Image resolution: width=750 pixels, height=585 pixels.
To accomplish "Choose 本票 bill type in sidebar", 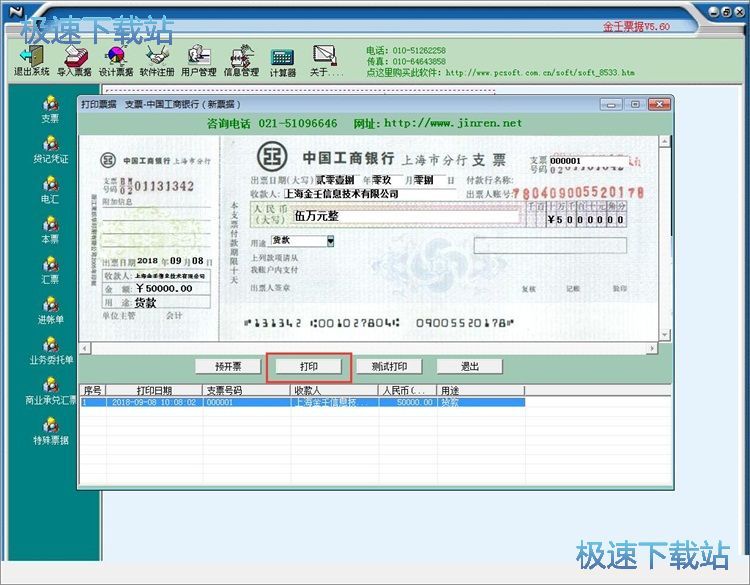I will 50,230.
